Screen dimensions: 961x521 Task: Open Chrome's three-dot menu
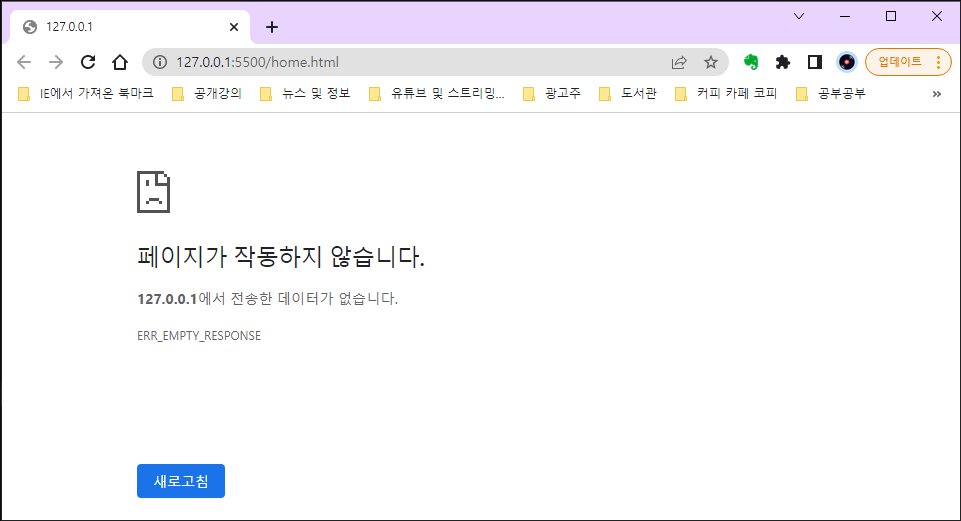tap(938, 62)
